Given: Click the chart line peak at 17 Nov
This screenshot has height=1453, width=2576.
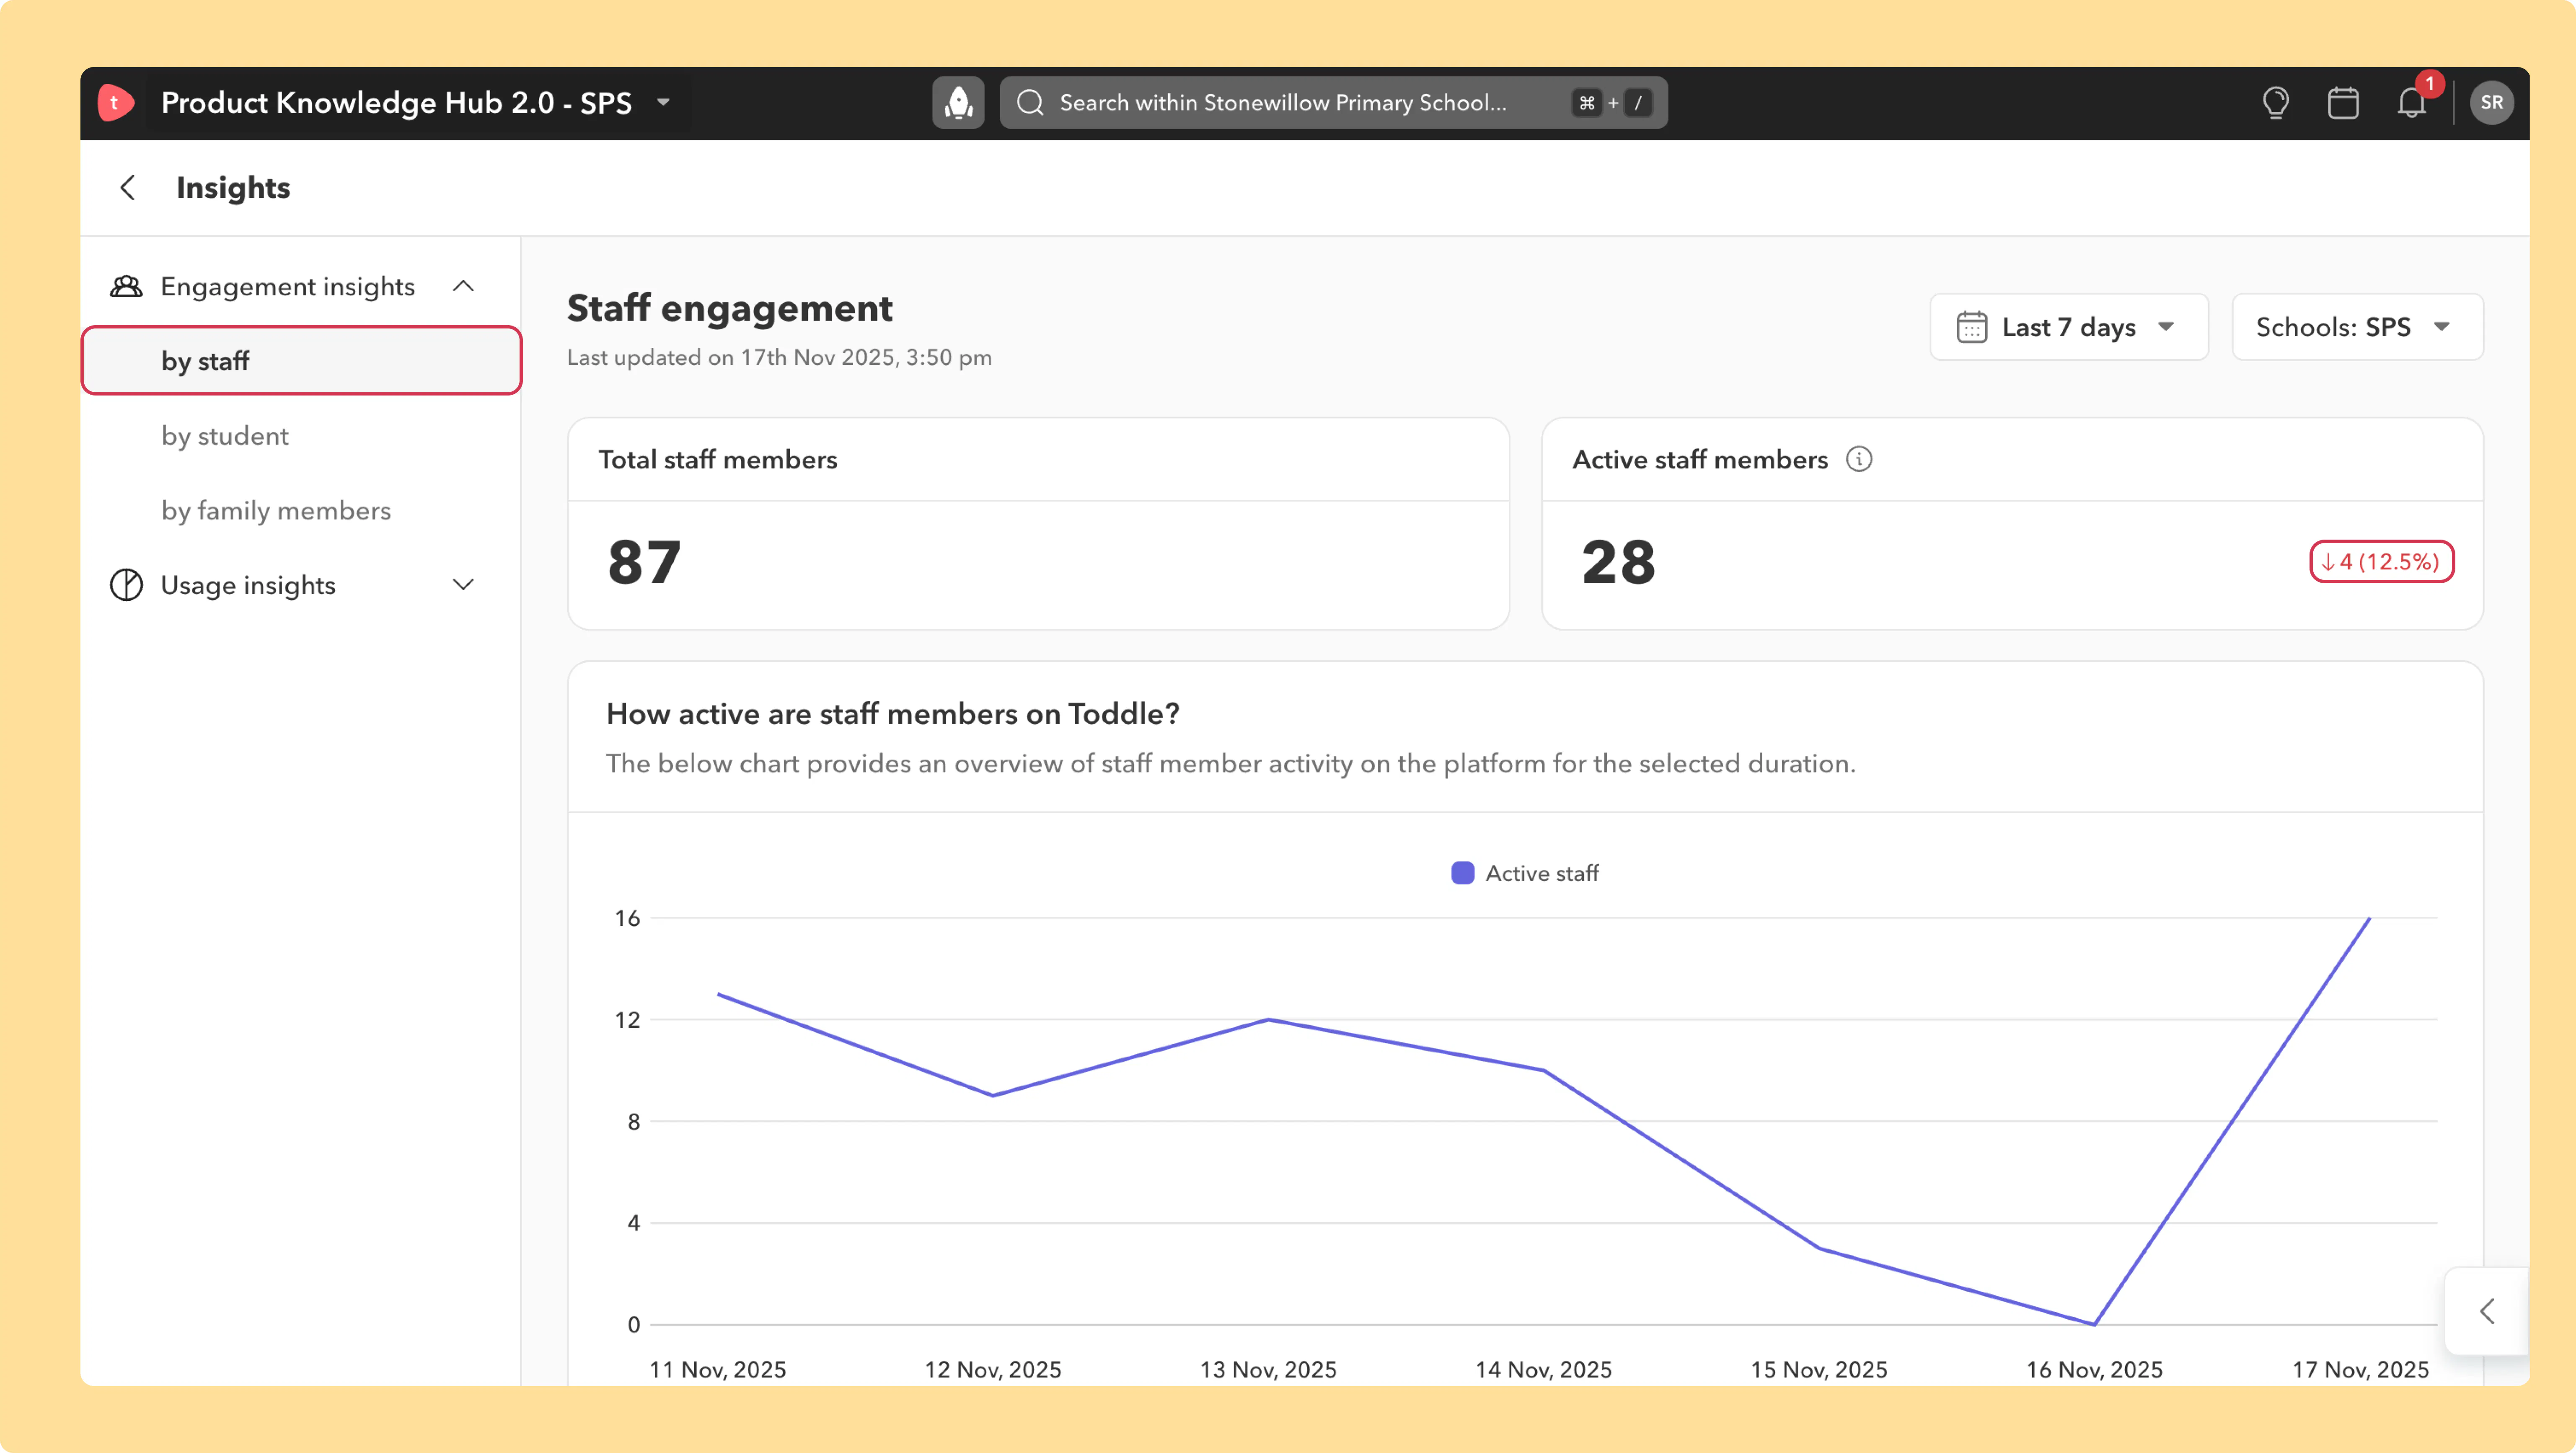Looking at the screenshot, I should click(x=2369, y=918).
